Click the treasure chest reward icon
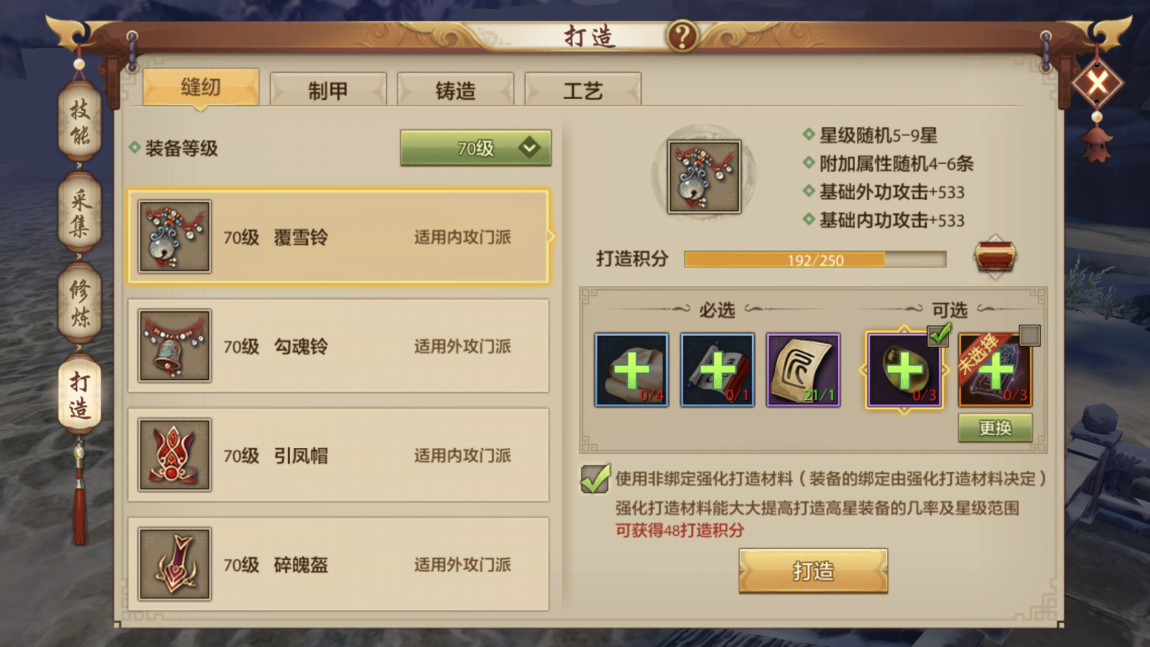The width and height of the screenshot is (1150, 647). (995, 257)
